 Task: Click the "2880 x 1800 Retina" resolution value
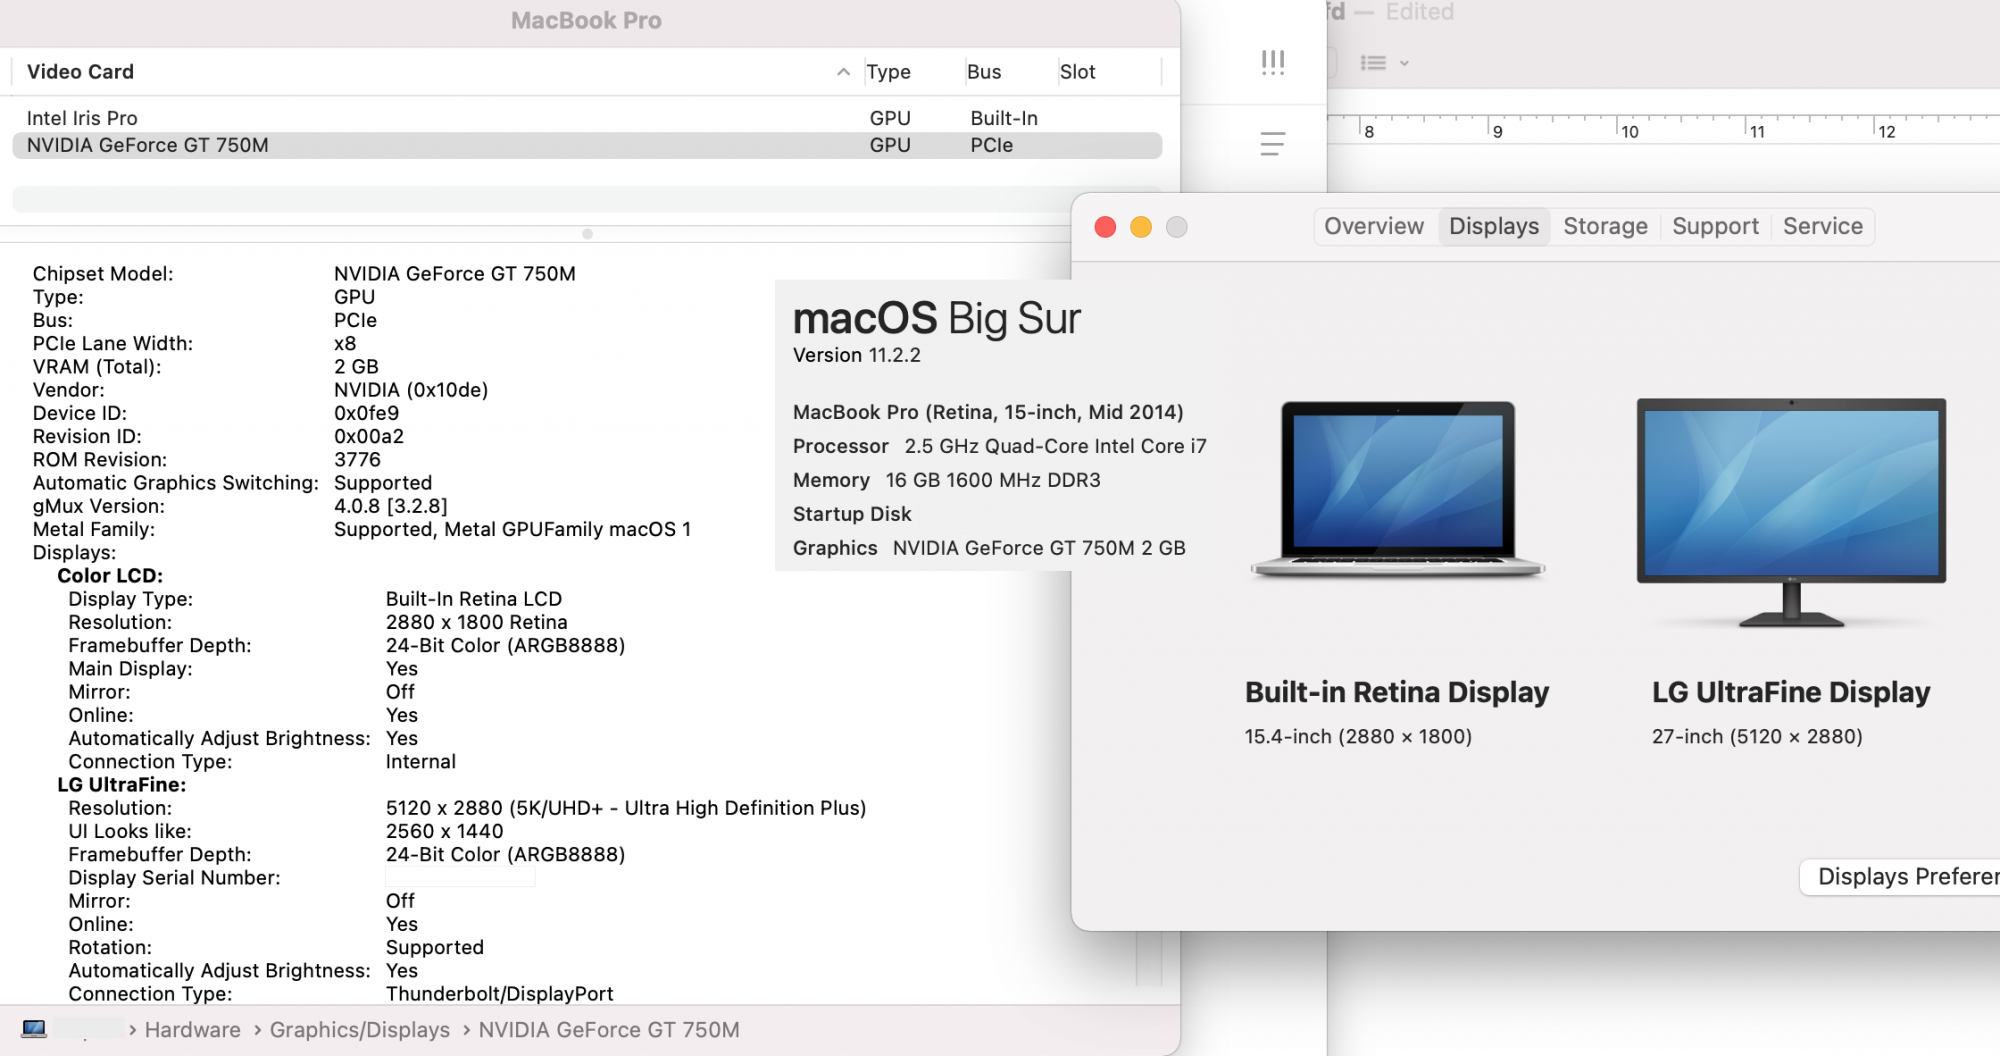[x=477, y=622]
